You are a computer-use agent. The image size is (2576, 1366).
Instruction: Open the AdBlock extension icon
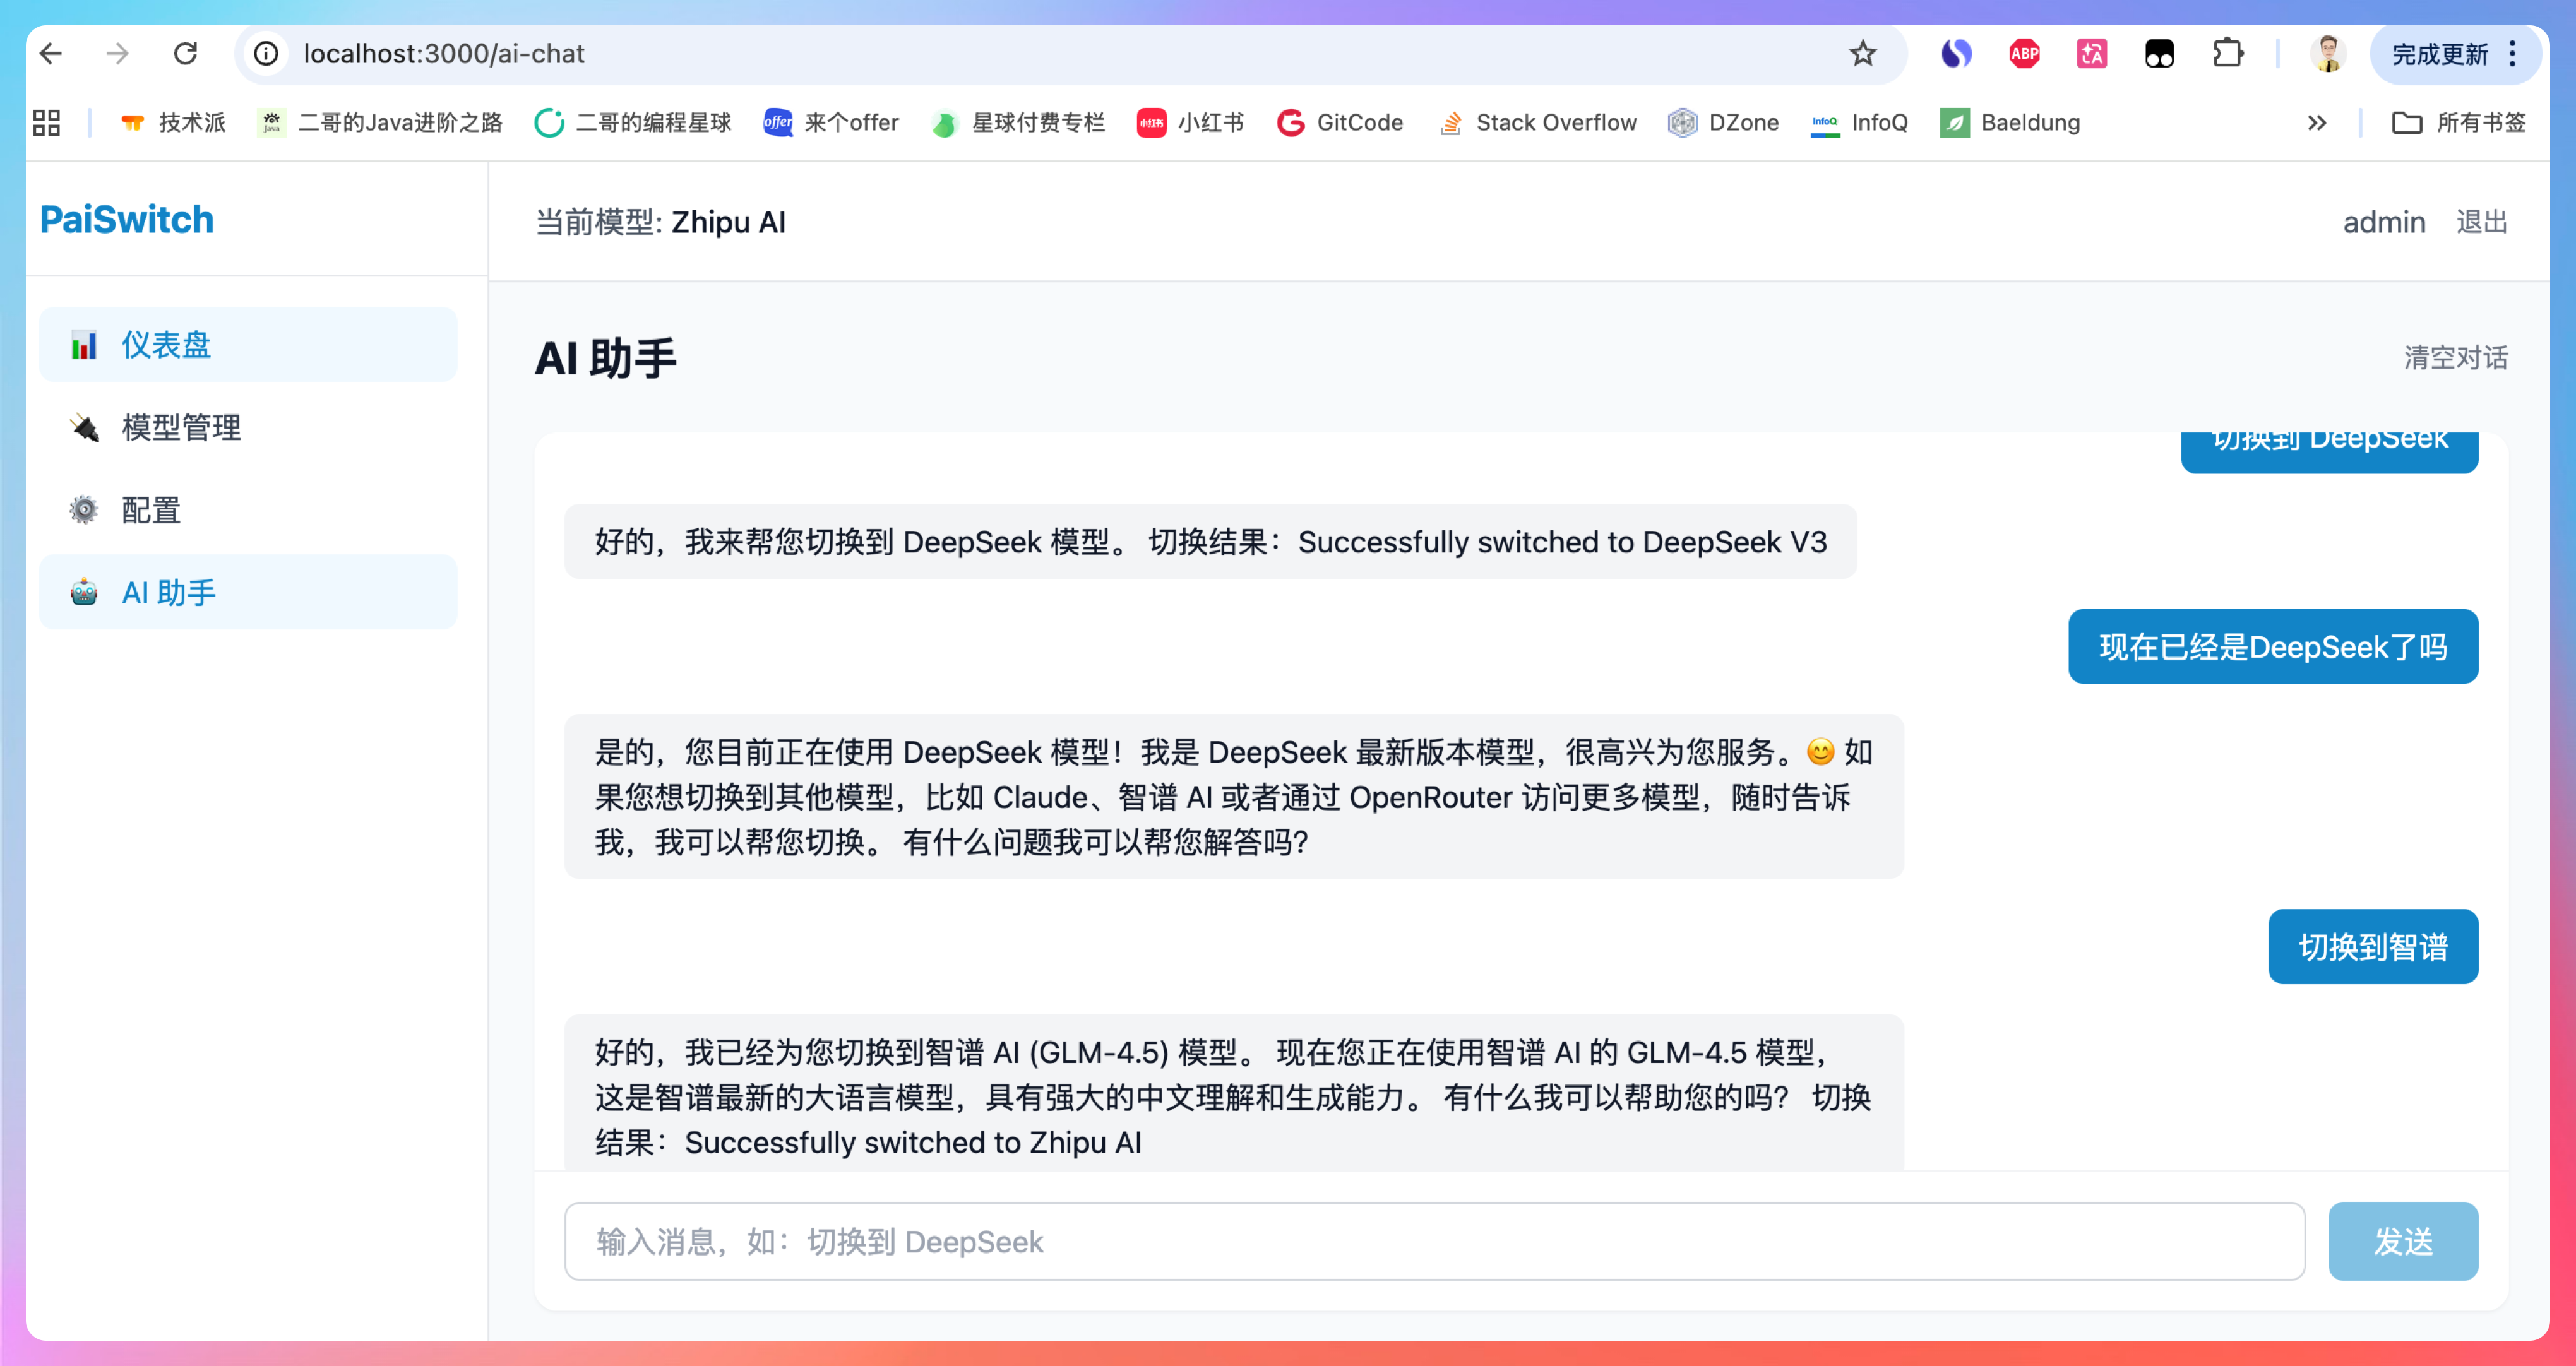coord(2024,54)
